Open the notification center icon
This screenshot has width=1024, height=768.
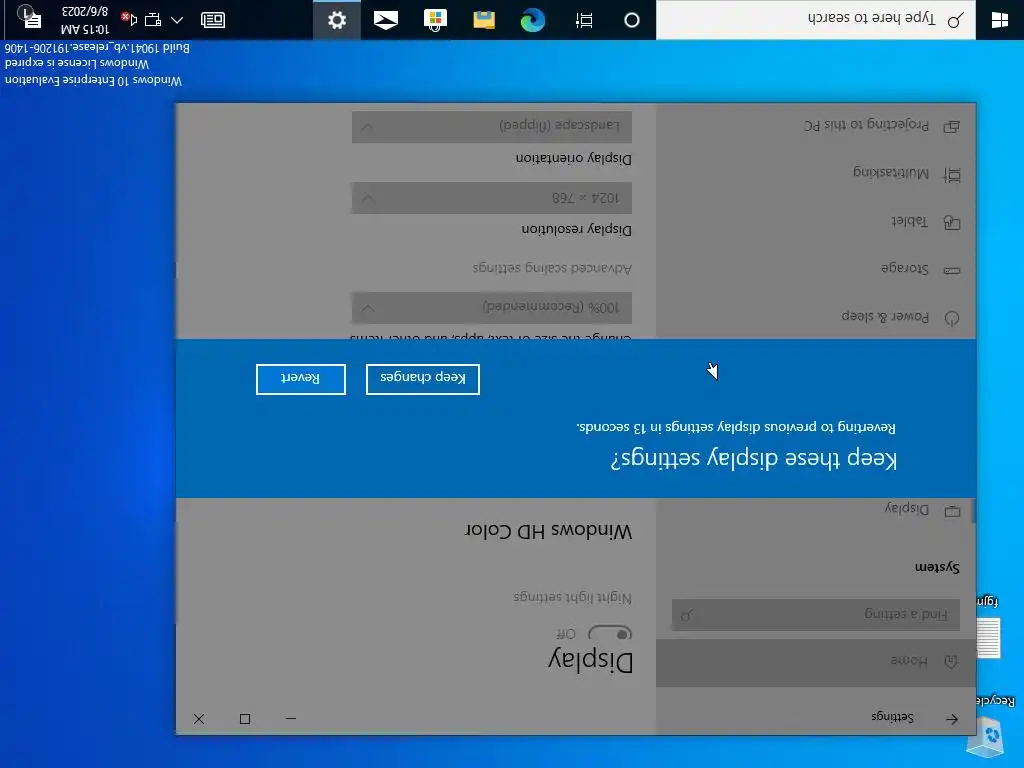point(29,18)
